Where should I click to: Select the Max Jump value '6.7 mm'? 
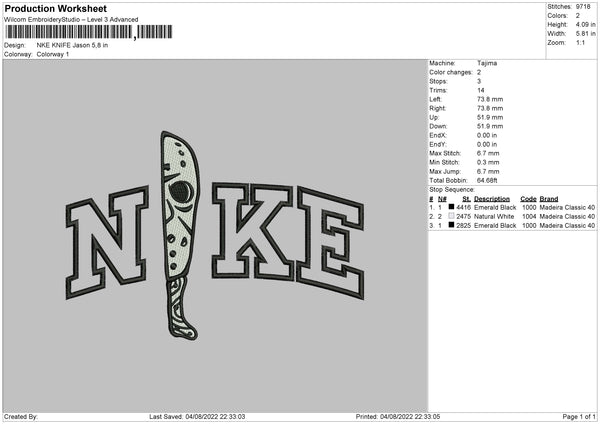pos(488,172)
